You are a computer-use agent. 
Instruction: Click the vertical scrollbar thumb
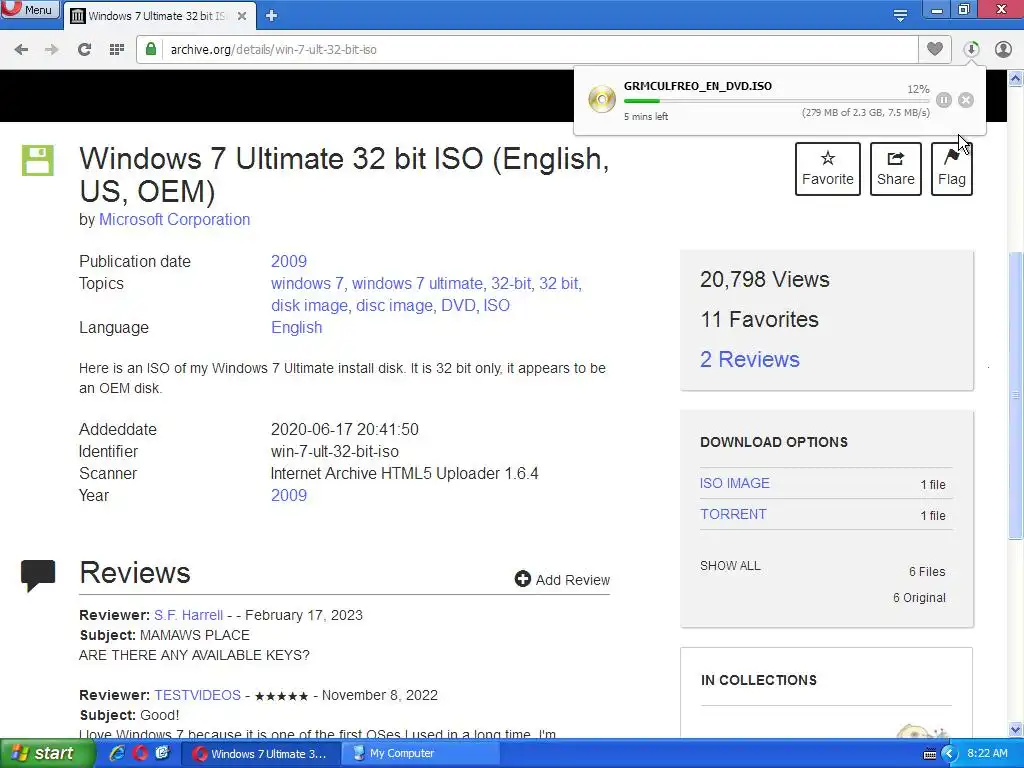click(x=1016, y=395)
